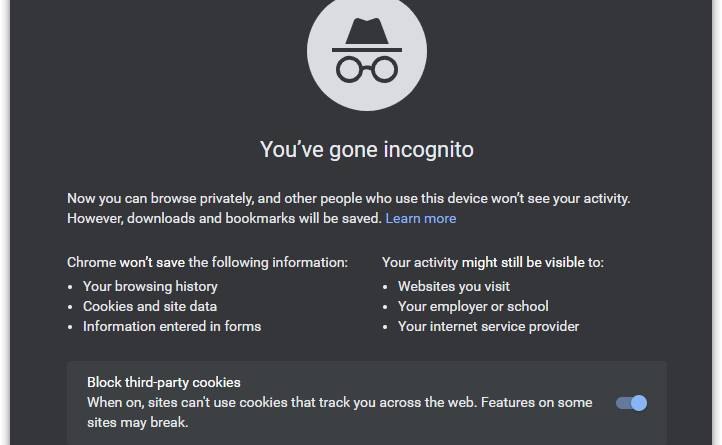Select the "Information entered in forms" bullet item
This screenshot has height=445, width=722.
click(x=172, y=326)
